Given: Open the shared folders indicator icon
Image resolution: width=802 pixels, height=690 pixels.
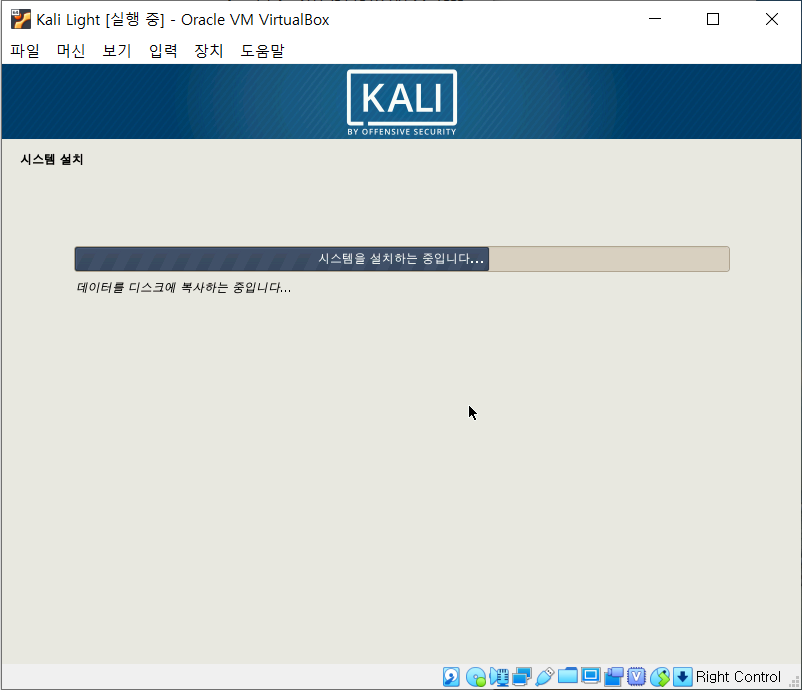Looking at the screenshot, I should coord(568,677).
